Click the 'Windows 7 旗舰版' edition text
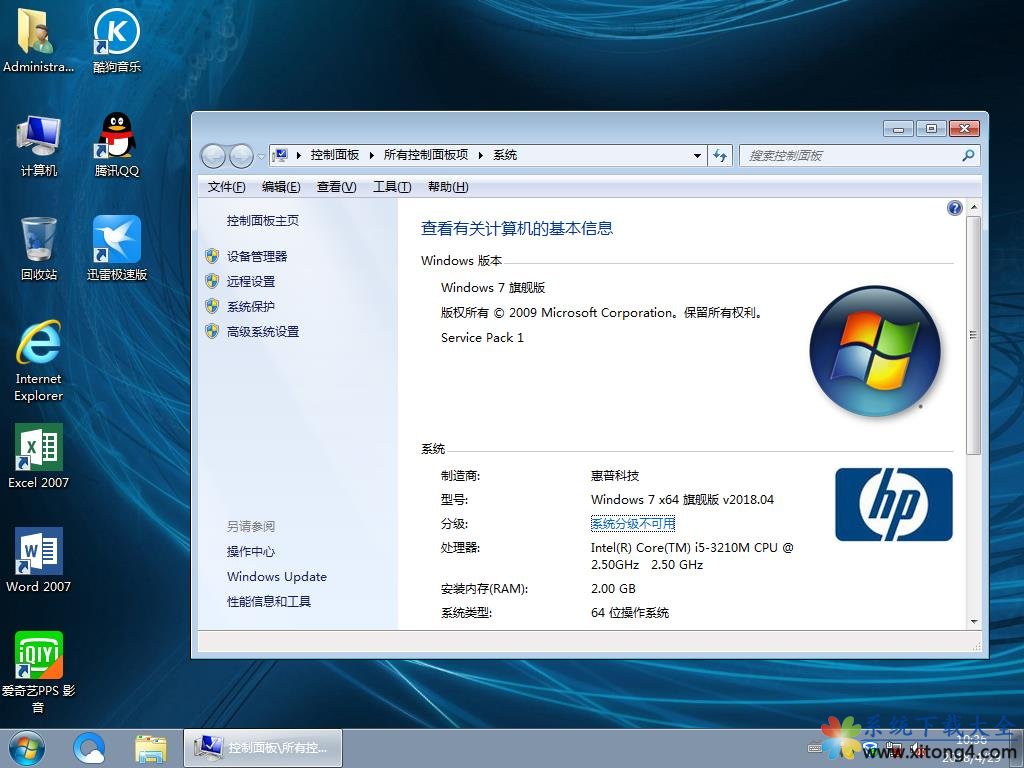 click(x=493, y=288)
